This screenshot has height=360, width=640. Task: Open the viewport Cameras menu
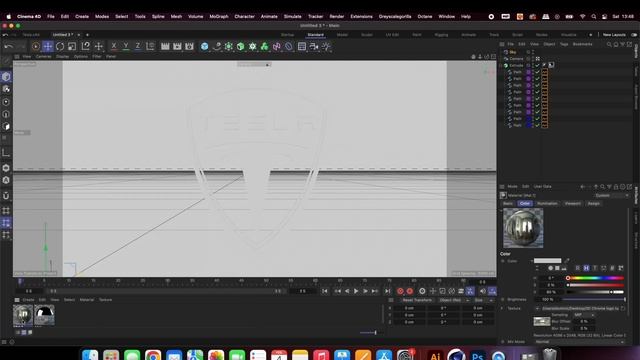pyautogui.click(x=43, y=57)
